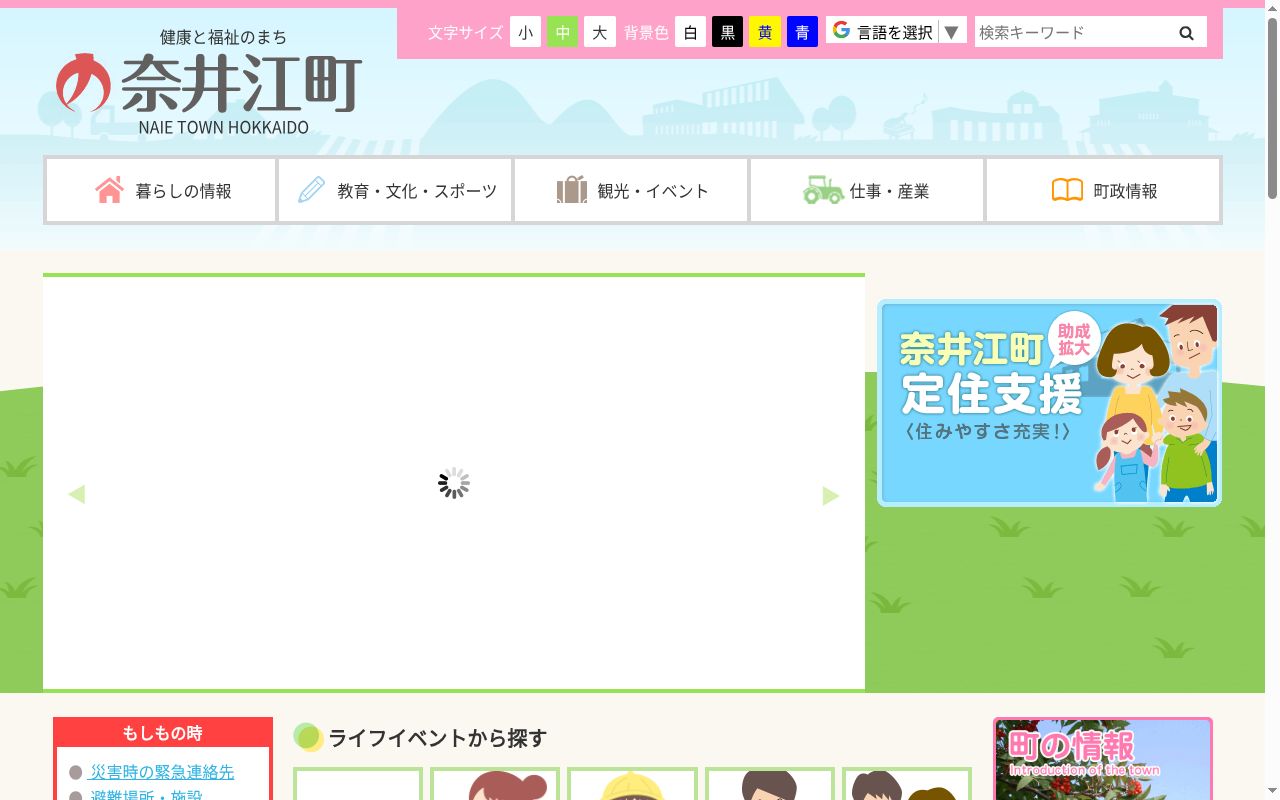Screen dimensions: 1280x800
Task: Open the 言語を選択 language dropdown
Action: [x=896, y=32]
